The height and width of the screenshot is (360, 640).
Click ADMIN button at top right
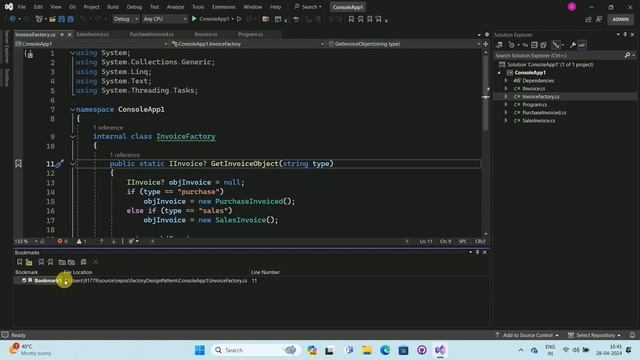(620, 19)
